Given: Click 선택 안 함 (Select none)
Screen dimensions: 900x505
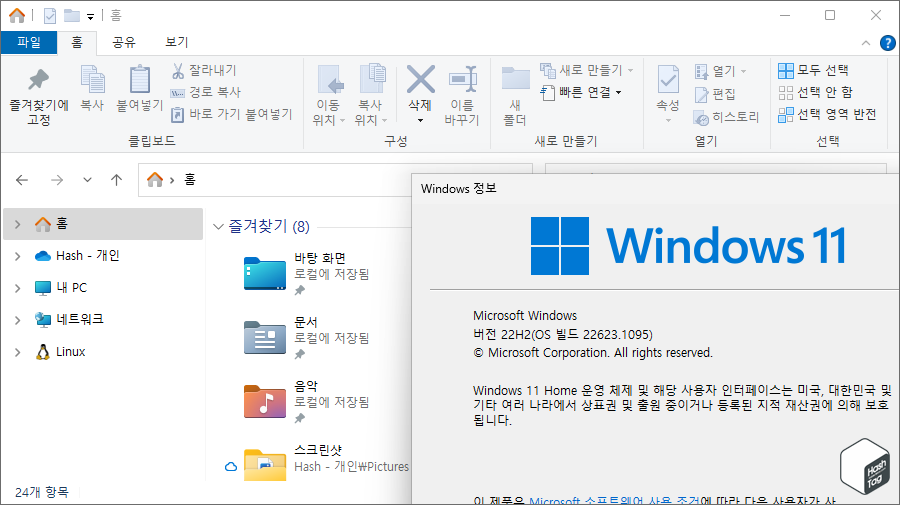Looking at the screenshot, I should [815, 92].
